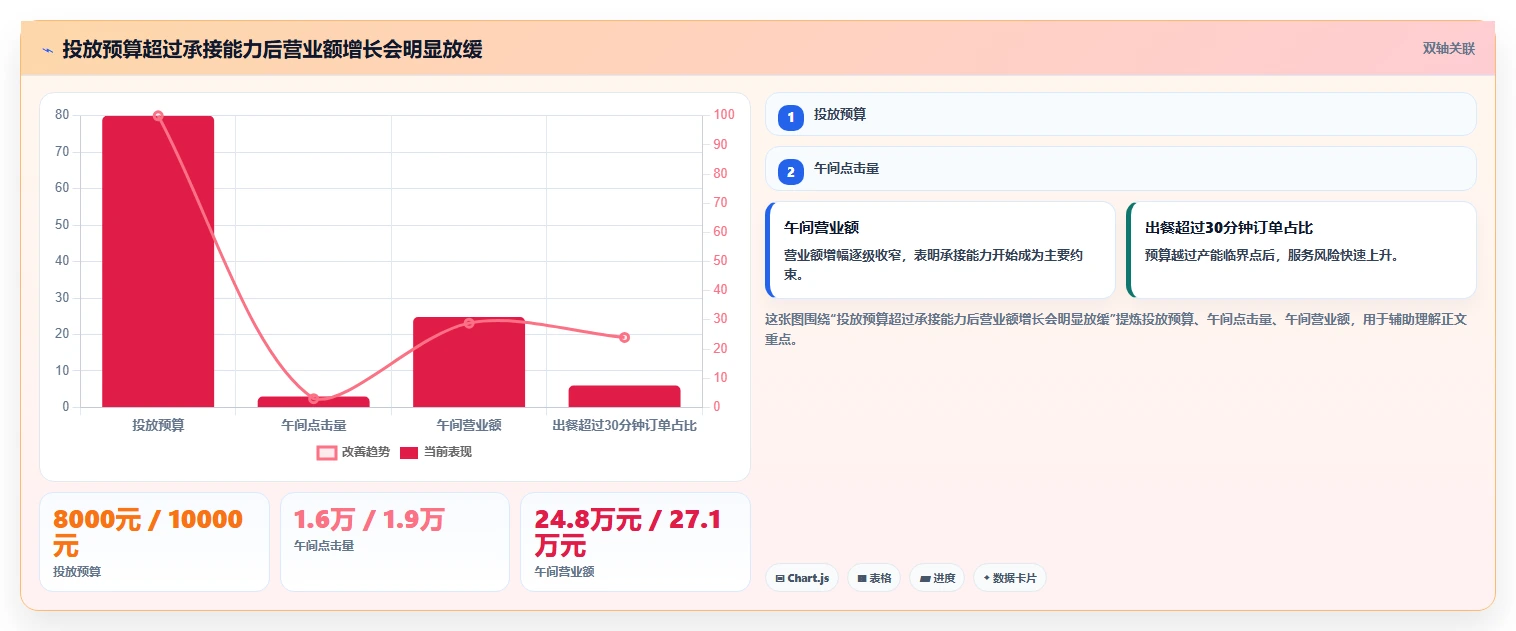
Task: Select the 进度 tag pill
Action: (937, 578)
